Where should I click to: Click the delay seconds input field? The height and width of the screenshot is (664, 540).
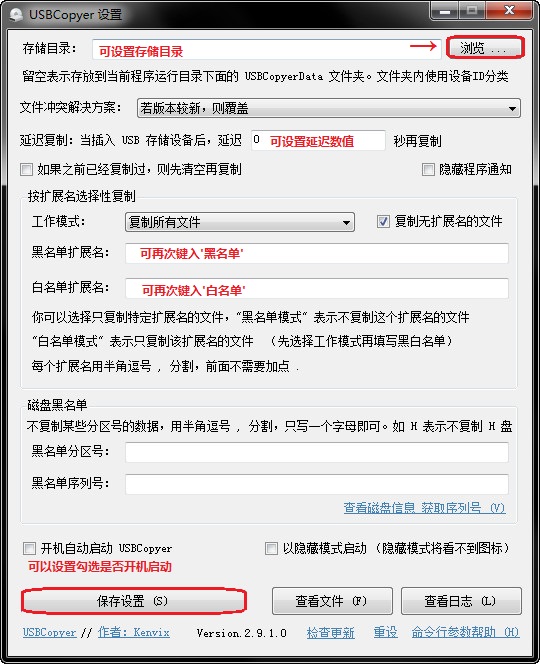click(x=318, y=141)
